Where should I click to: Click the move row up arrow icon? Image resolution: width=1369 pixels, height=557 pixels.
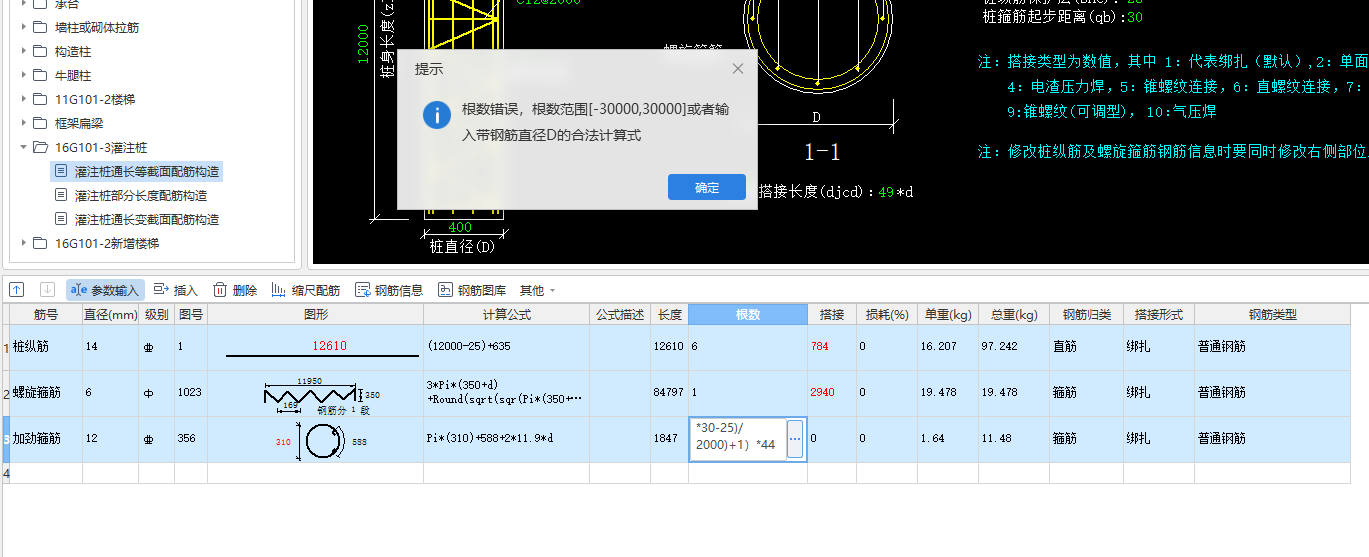pos(17,290)
